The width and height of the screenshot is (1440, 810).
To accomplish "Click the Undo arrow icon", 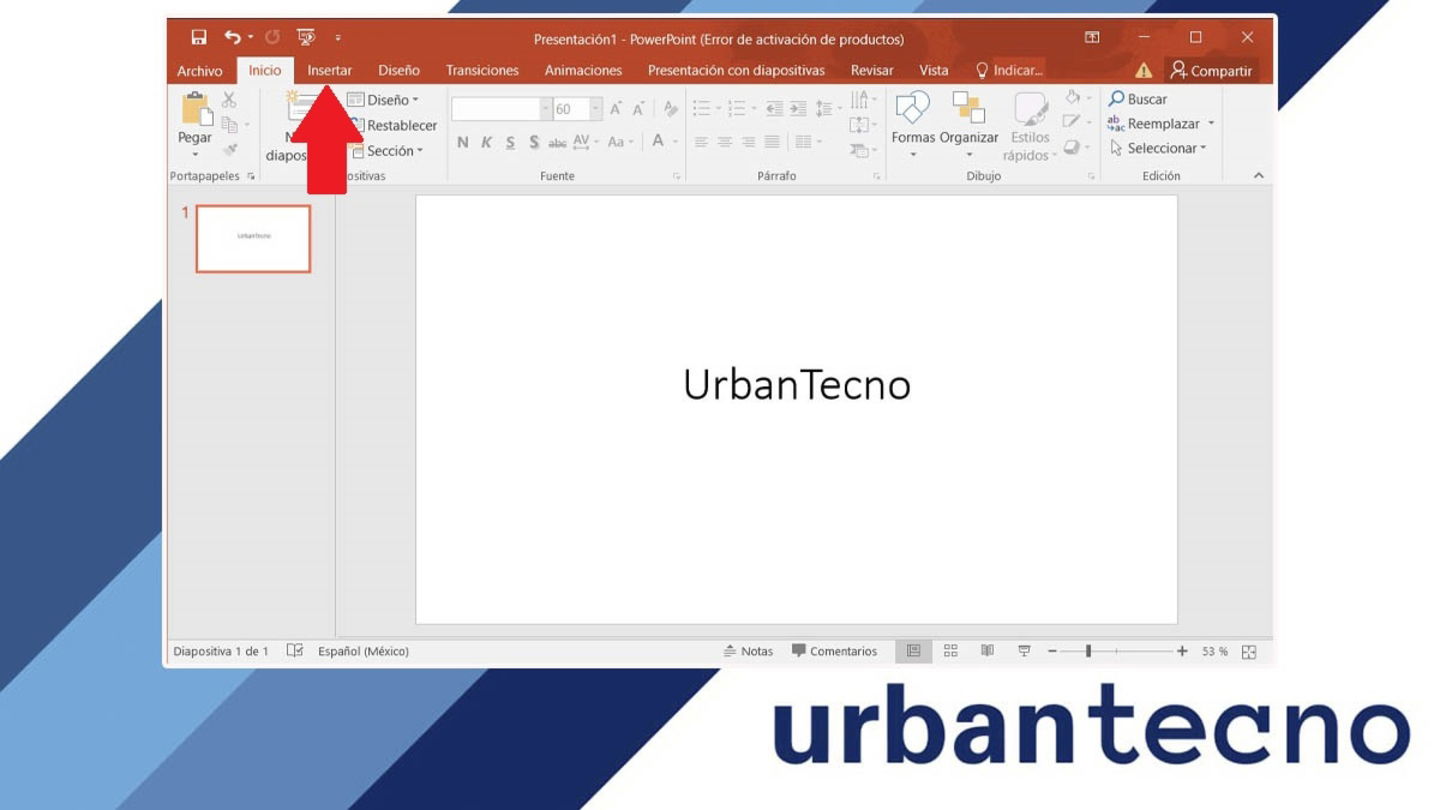I will [233, 38].
